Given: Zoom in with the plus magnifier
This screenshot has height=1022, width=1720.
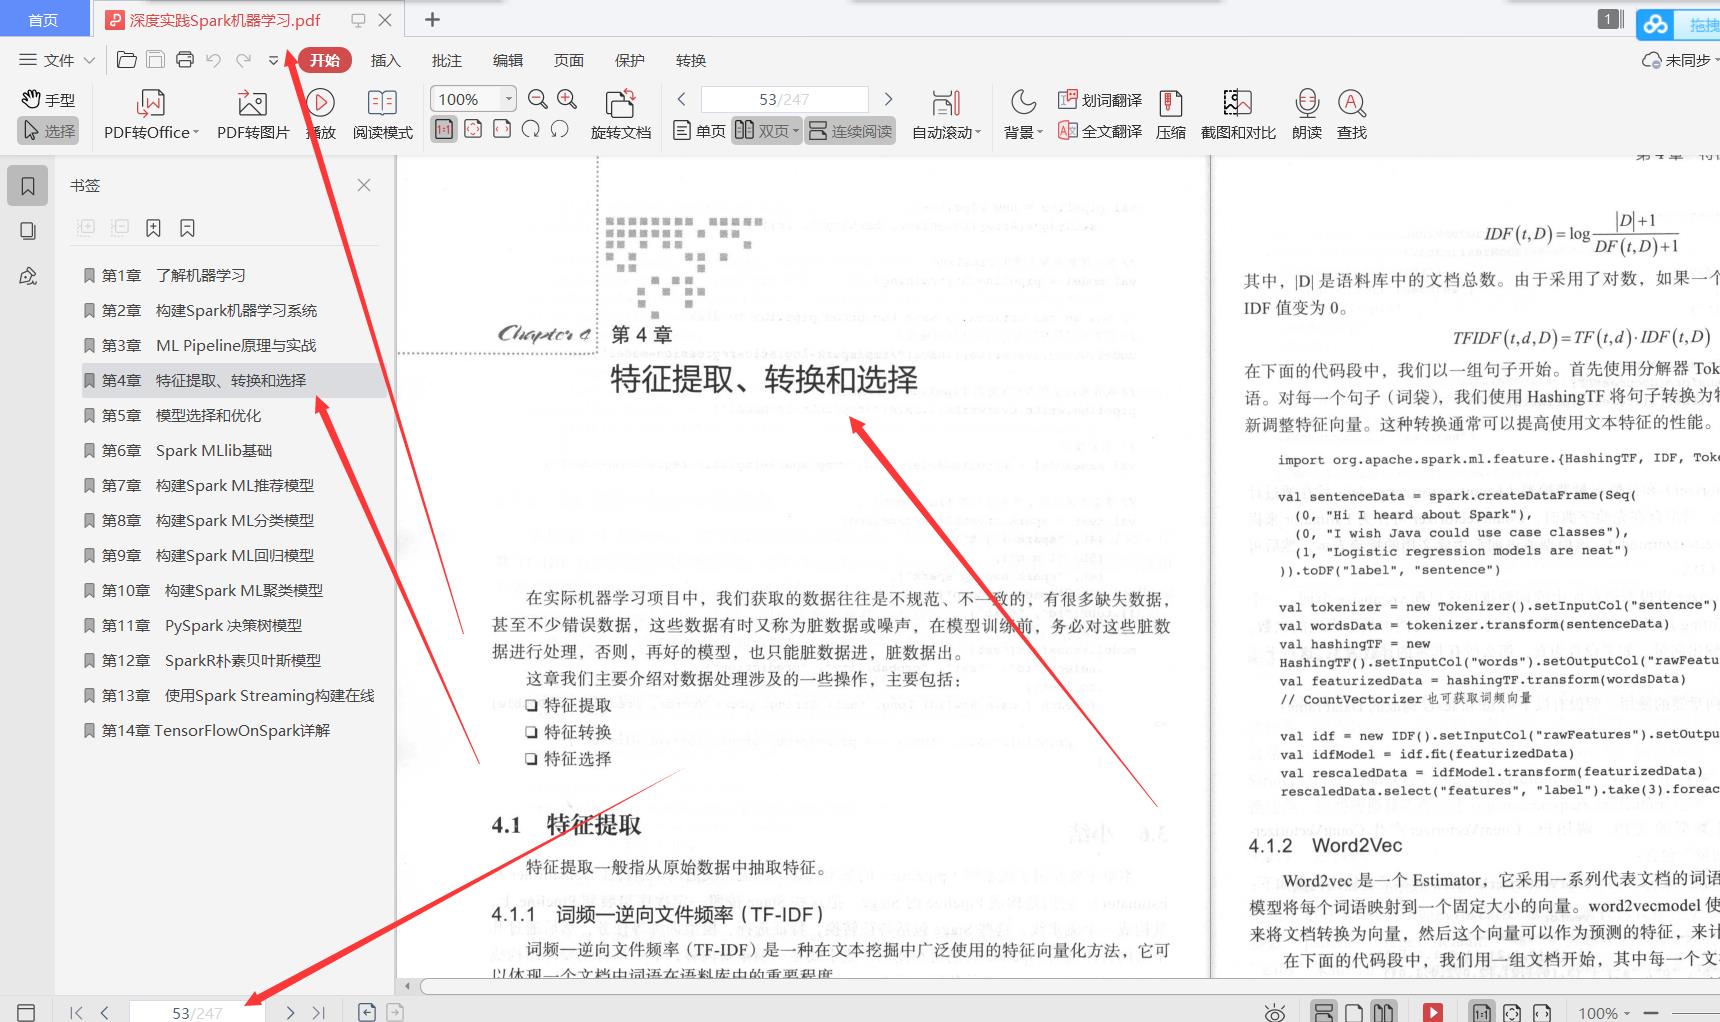Looking at the screenshot, I should point(567,99).
